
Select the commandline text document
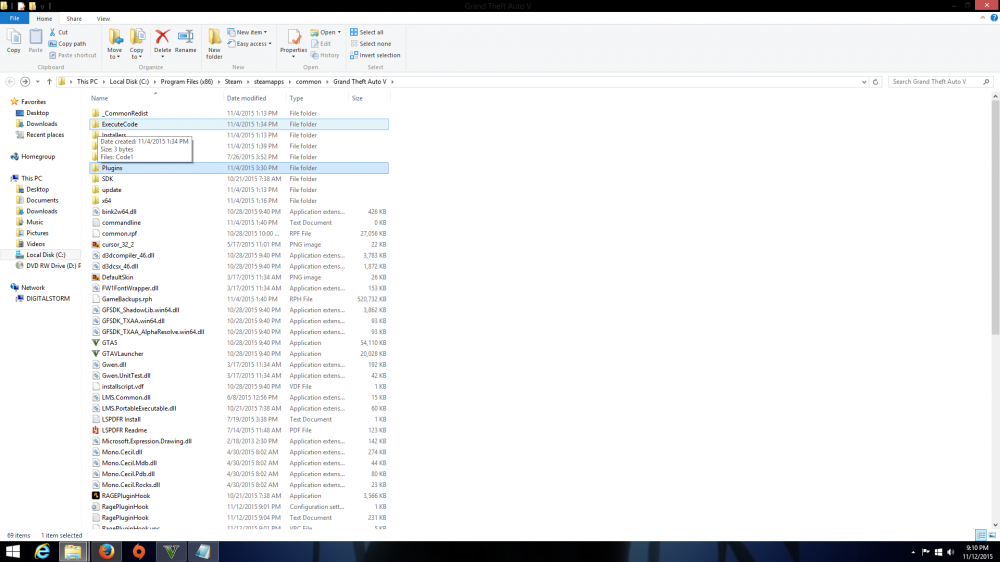click(x=121, y=223)
